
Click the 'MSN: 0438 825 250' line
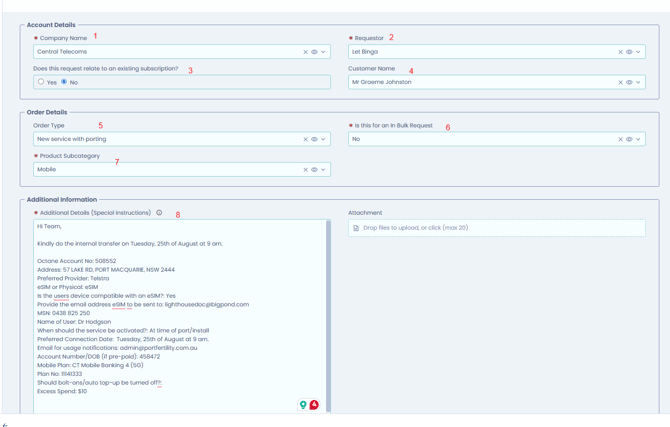[x=63, y=313]
